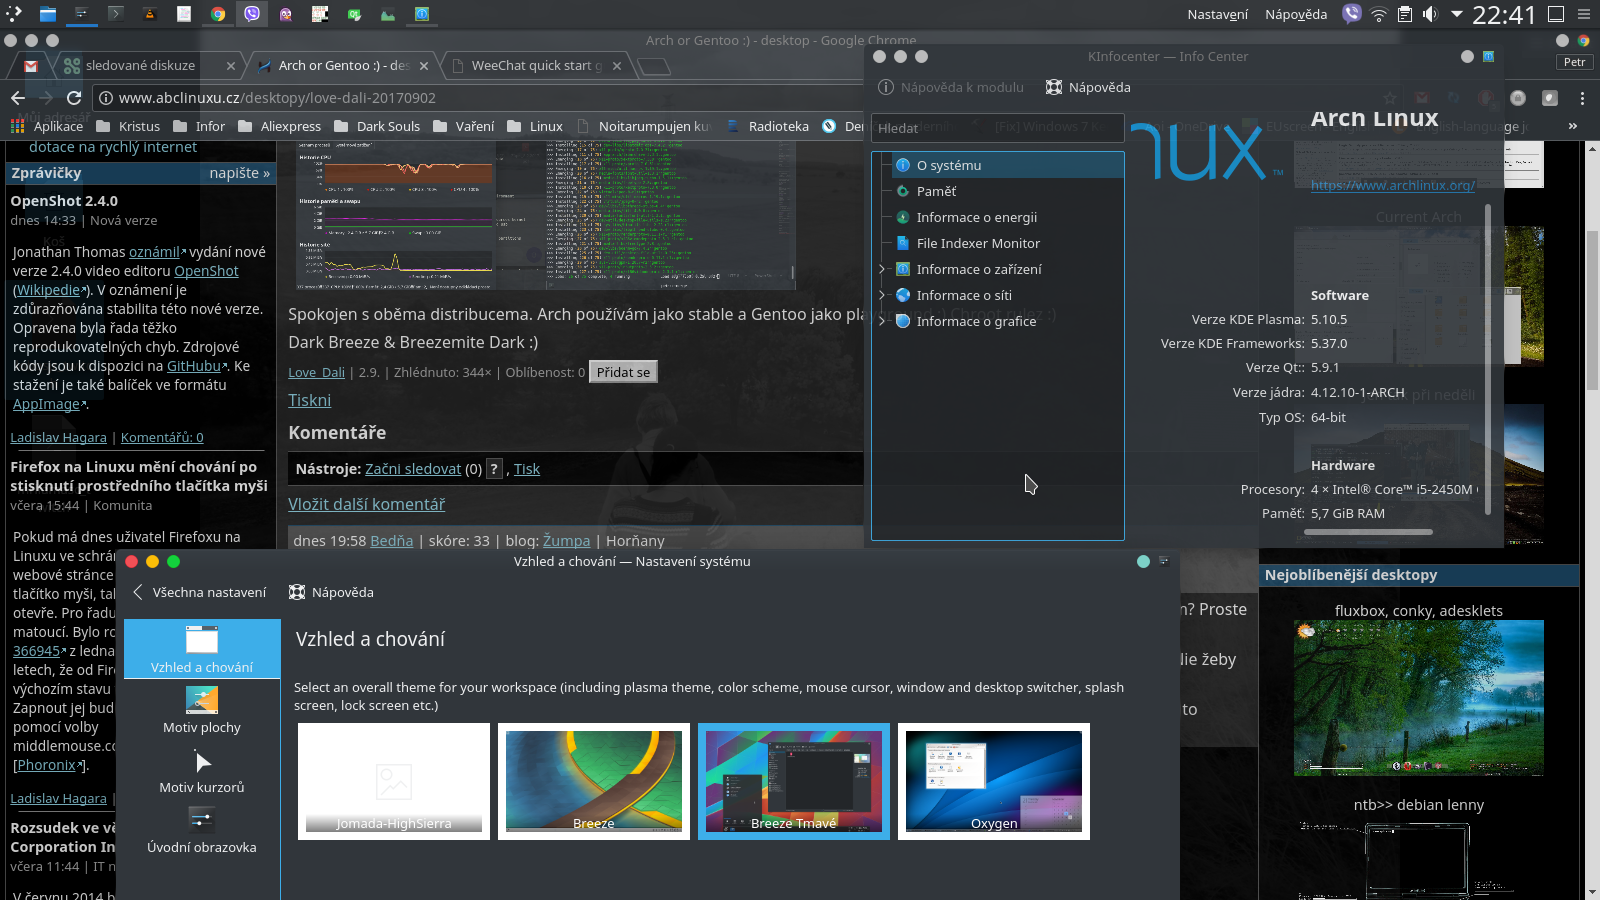The image size is (1600, 900).
Task: Launch the file manager from the panel
Action: pyautogui.click(x=47, y=14)
